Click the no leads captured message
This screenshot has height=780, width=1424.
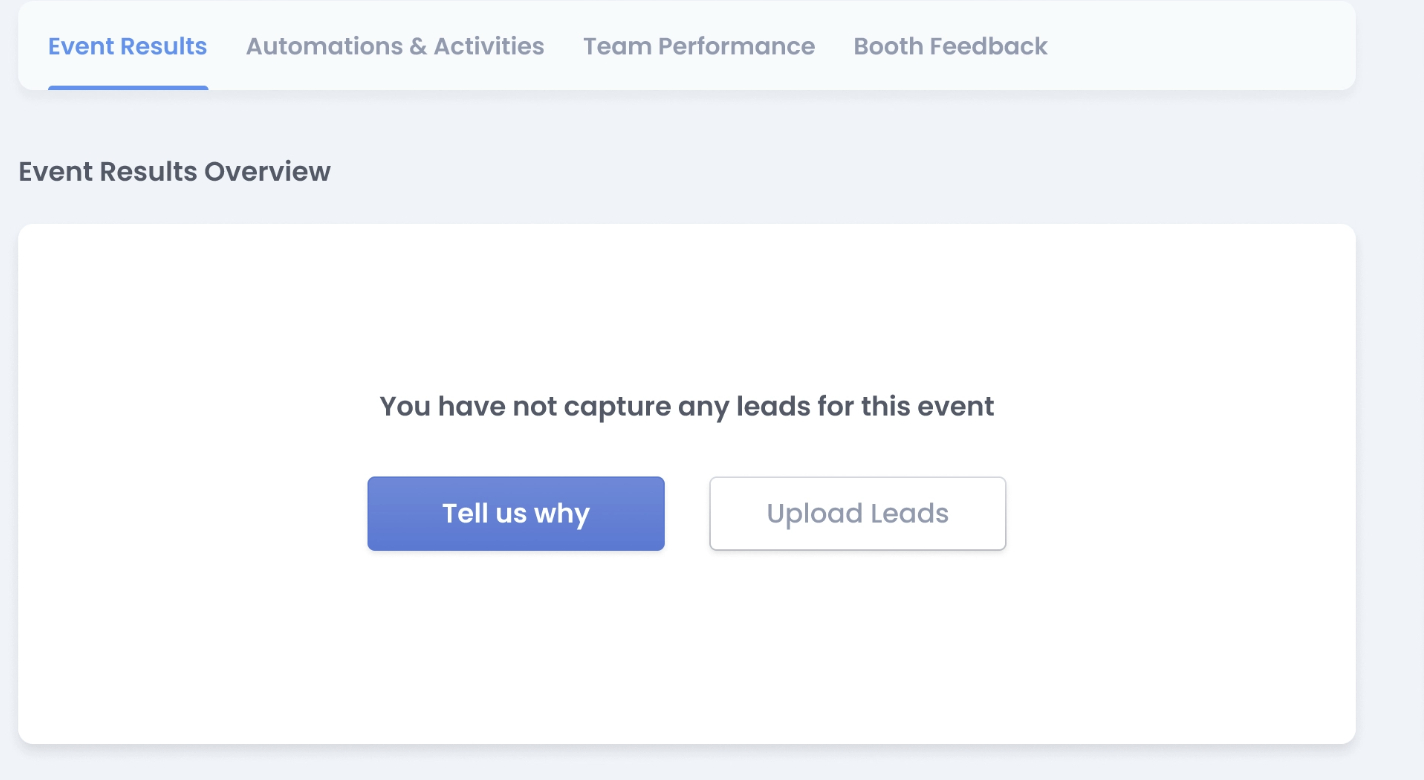[687, 407]
